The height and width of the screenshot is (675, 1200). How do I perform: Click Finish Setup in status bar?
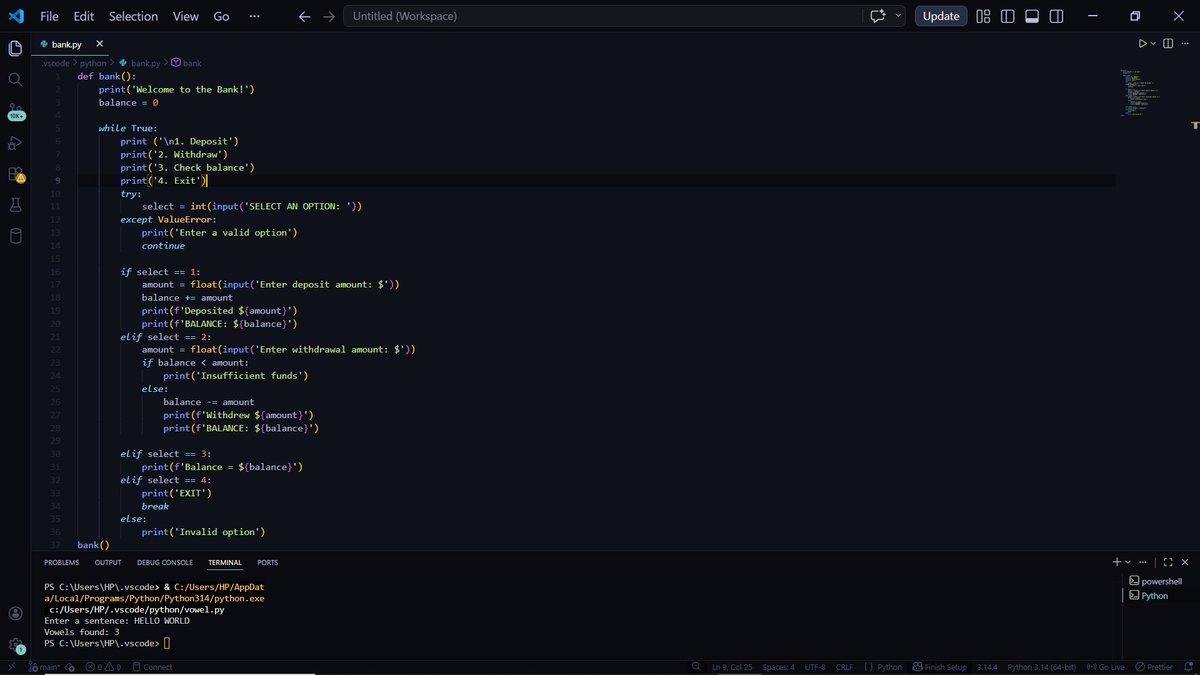point(939,667)
